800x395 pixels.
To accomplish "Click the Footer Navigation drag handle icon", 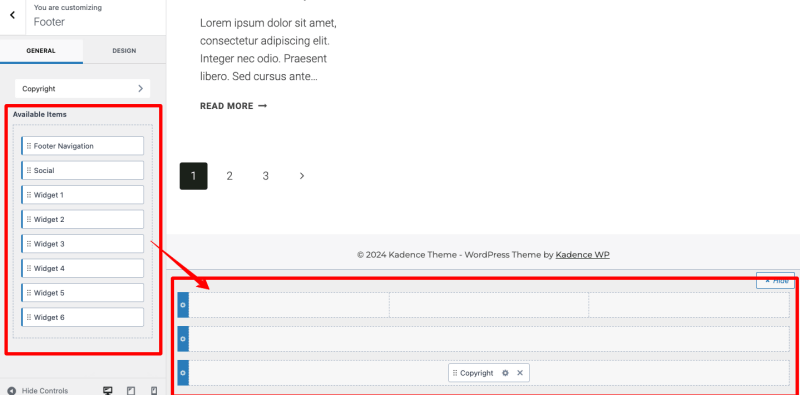I will (x=29, y=146).
